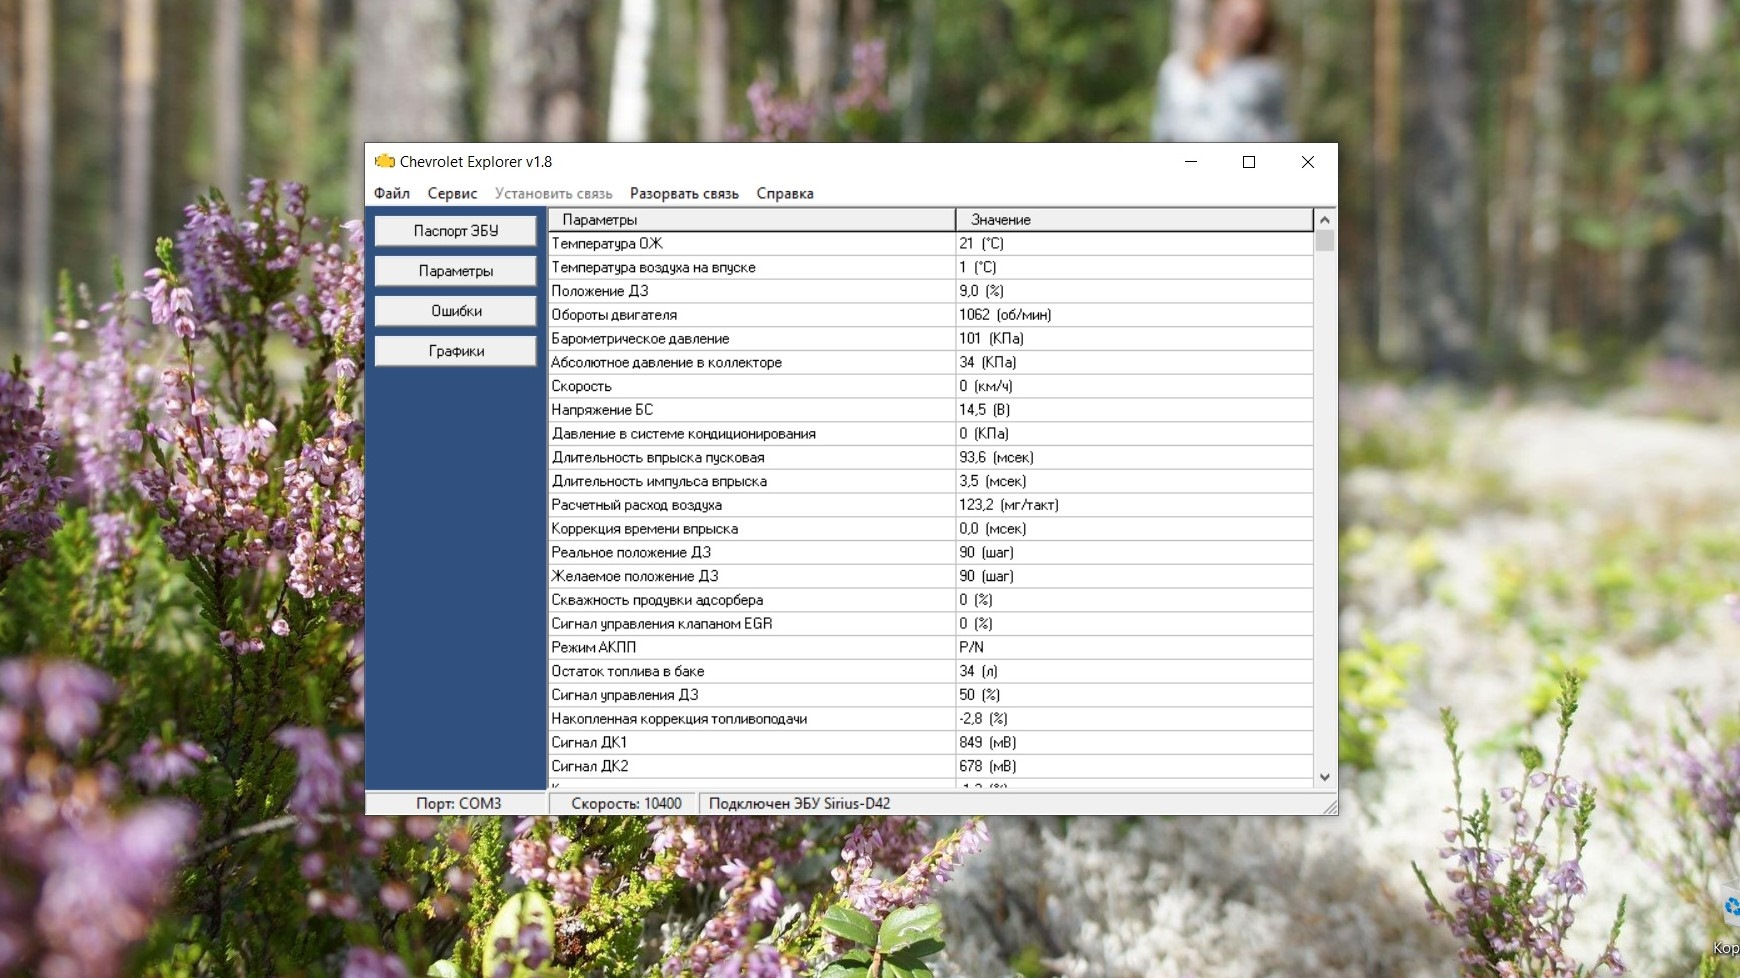Open the Справка menu
The width and height of the screenshot is (1740, 978).
pos(785,193)
